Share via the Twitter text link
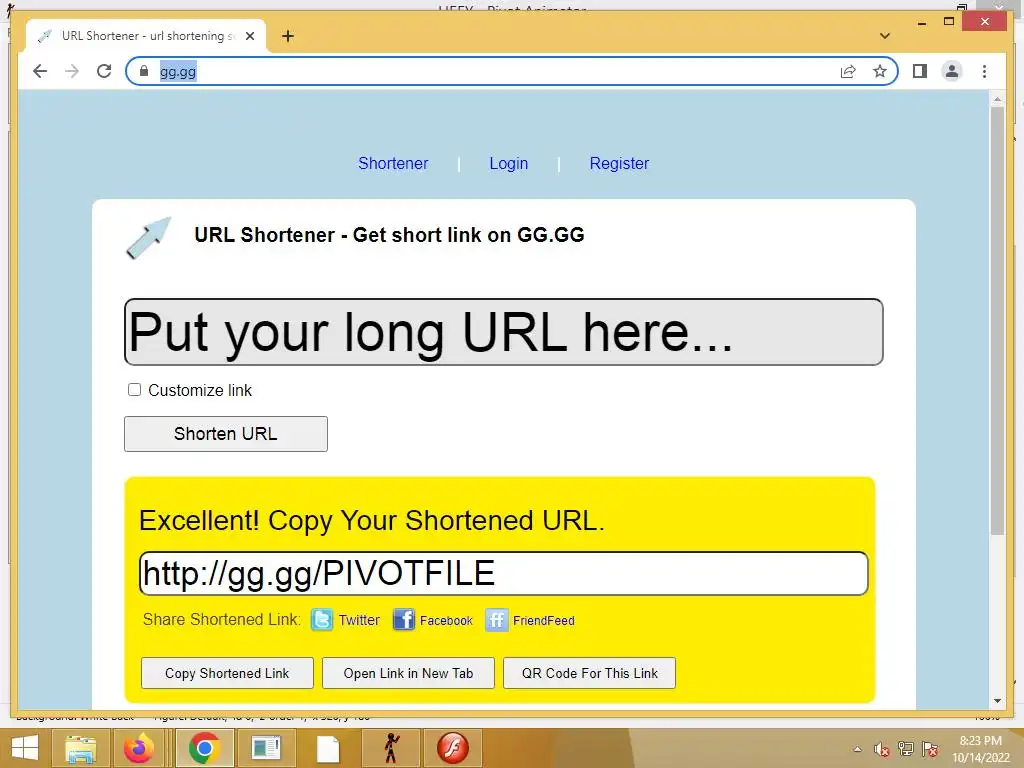The image size is (1024, 768). pos(359,620)
